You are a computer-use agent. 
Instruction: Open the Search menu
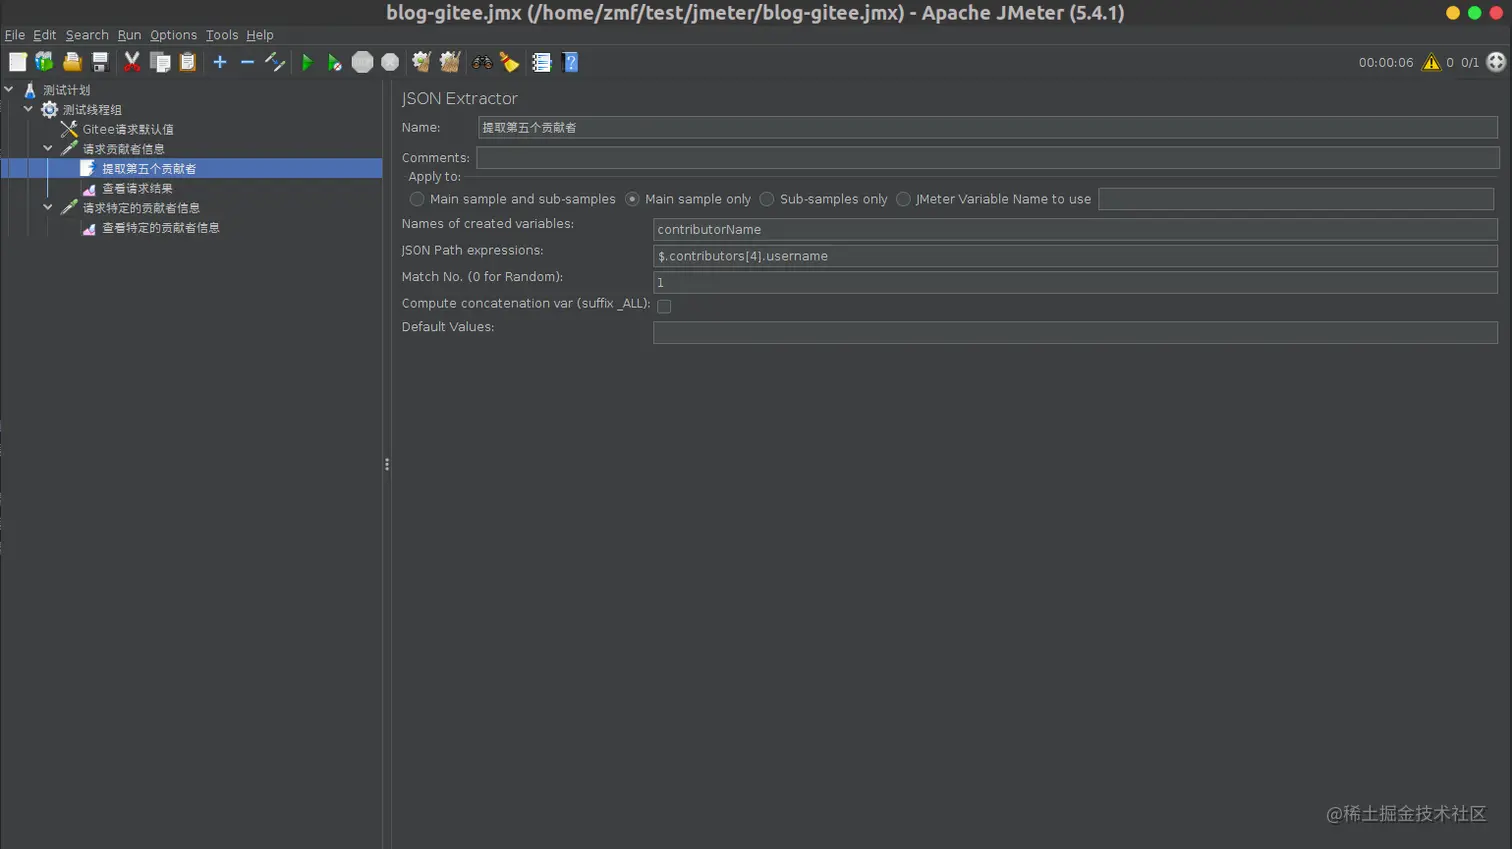tap(87, 35)
